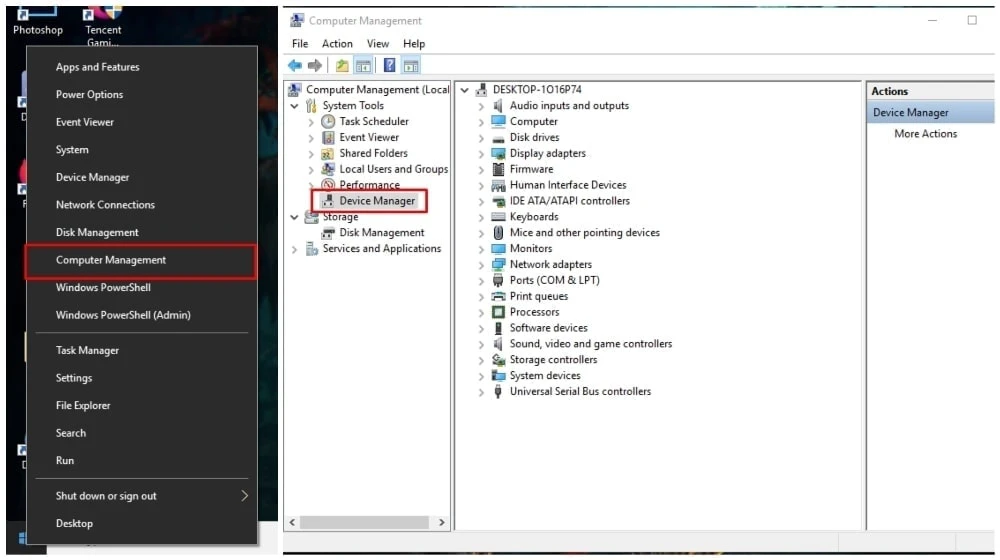Click the Task Scheduler clock icon

[x=328, y=121]
